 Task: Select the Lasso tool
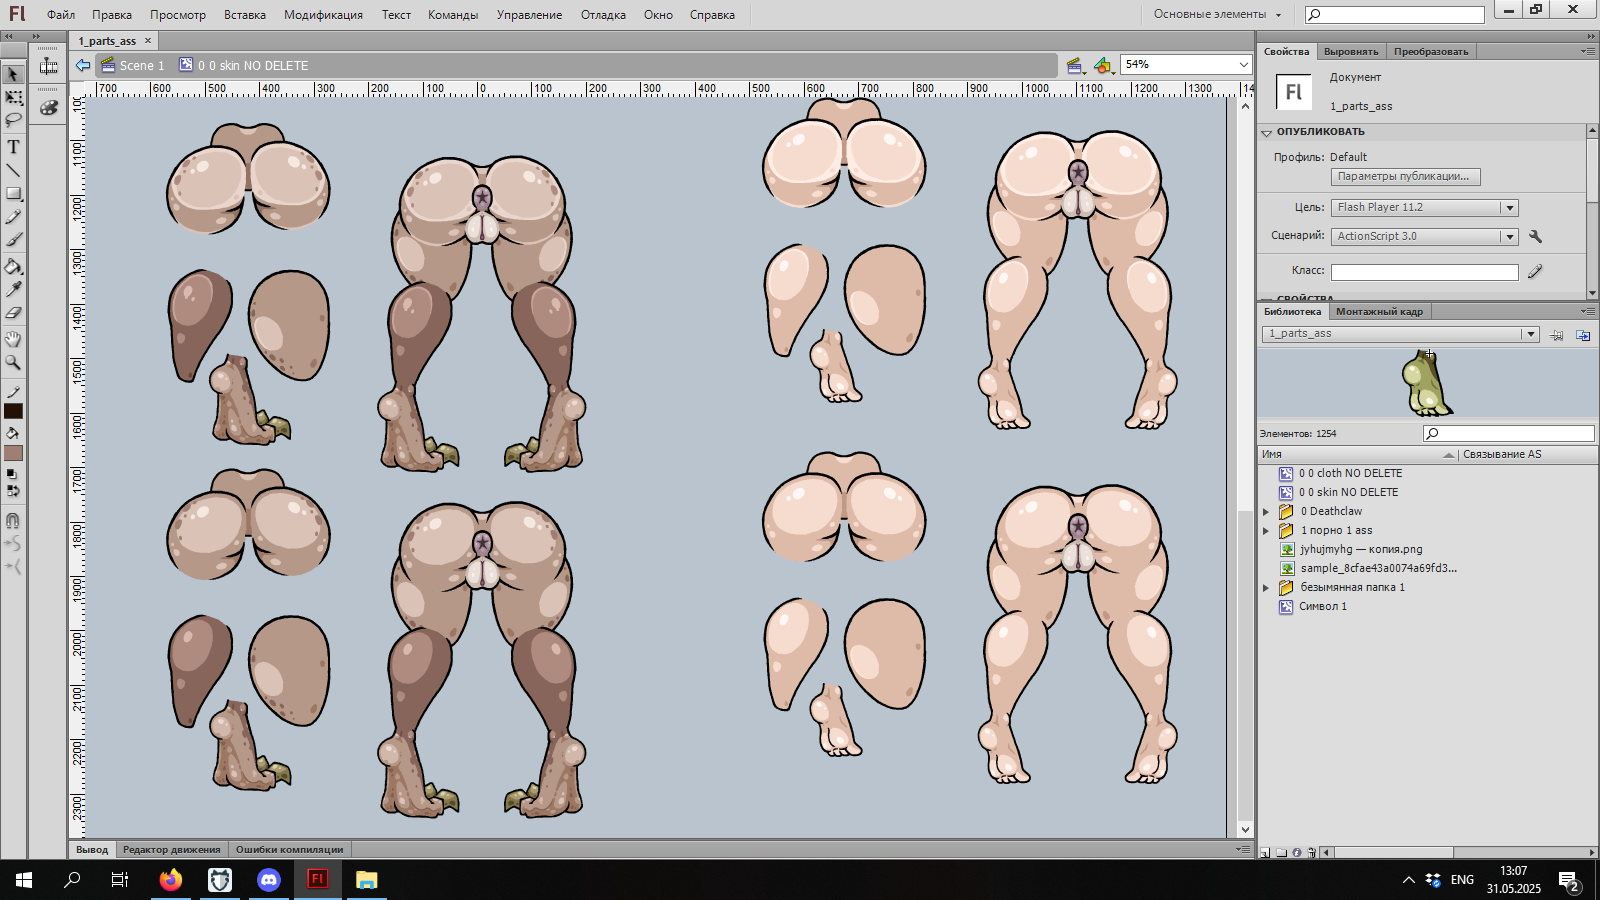(13, 120)
